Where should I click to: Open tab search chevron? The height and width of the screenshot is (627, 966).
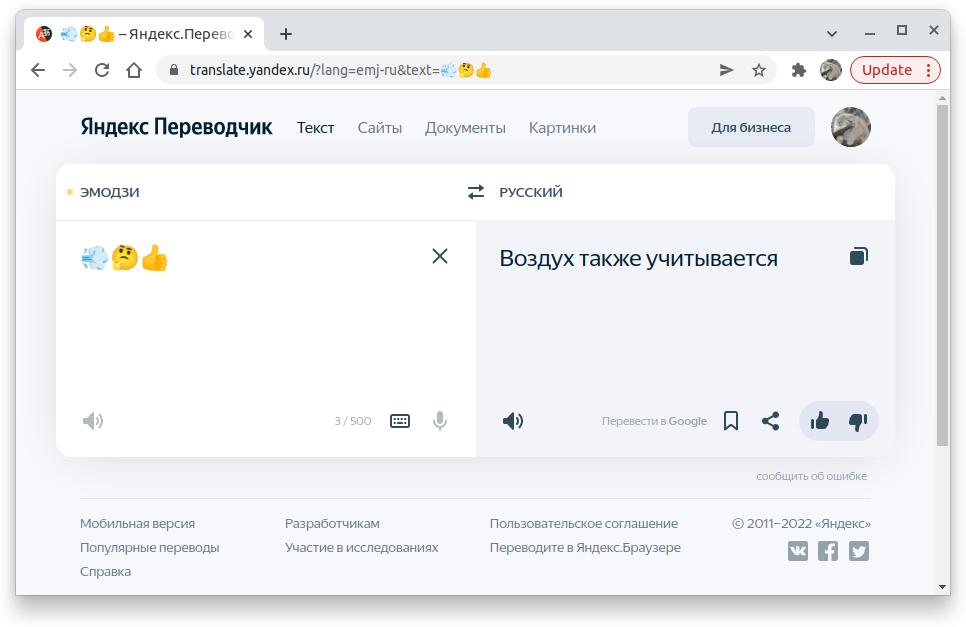point(832,33)
